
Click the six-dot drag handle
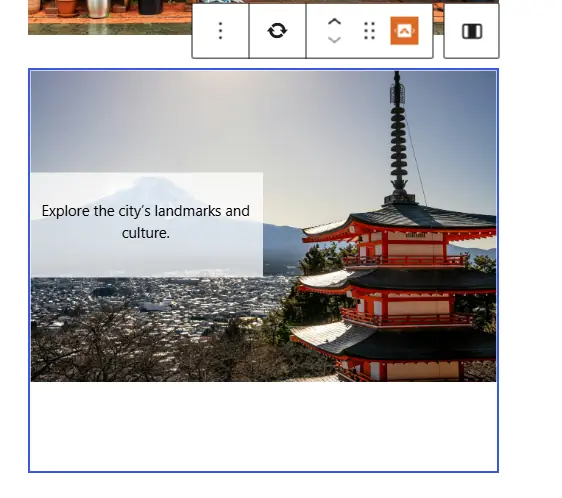pos(370,31)
